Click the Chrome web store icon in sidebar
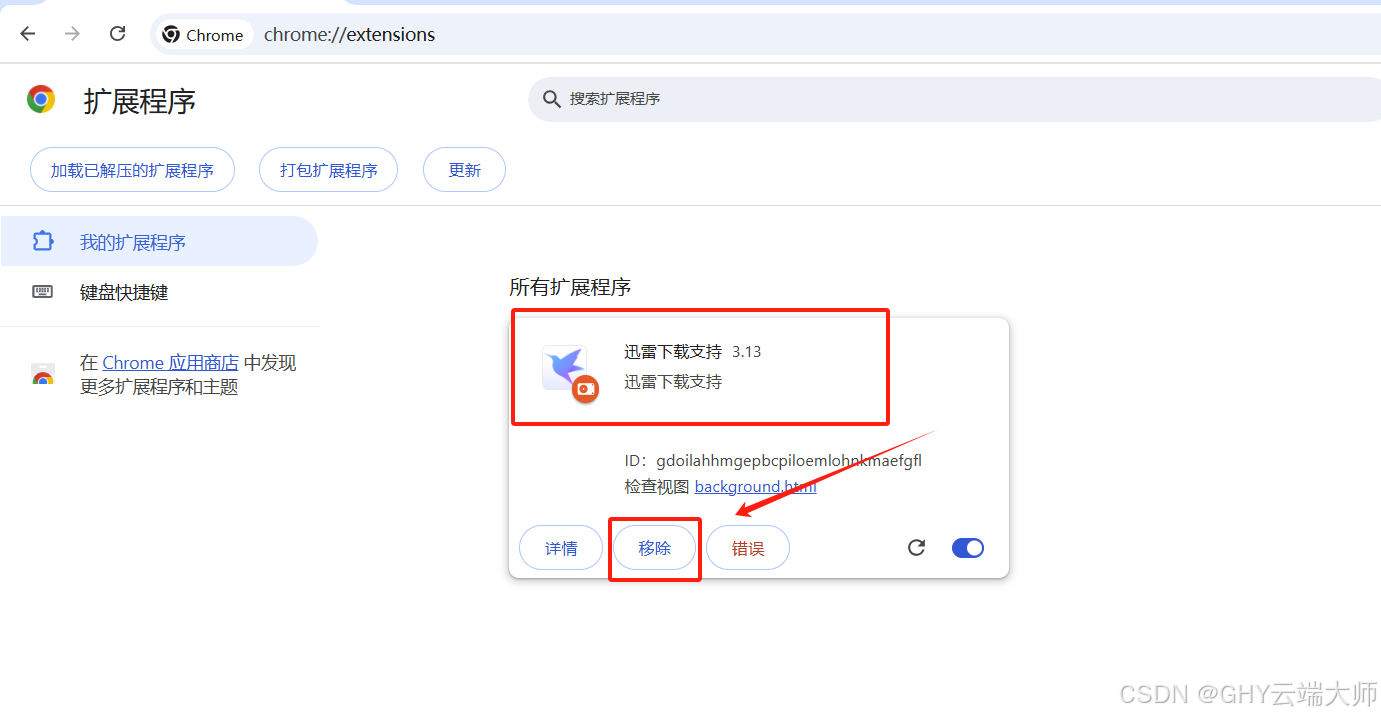 click(x=42, y=375)
